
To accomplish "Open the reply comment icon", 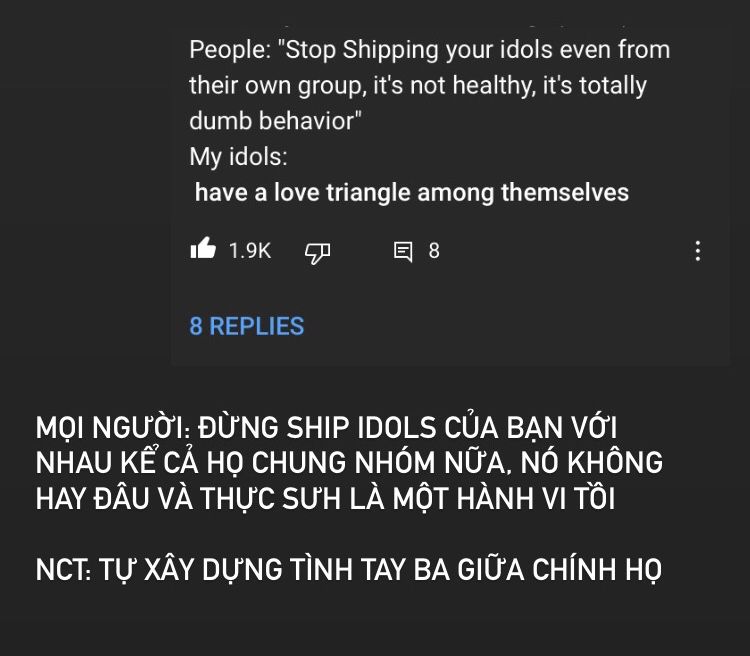I will pos(403,252).
